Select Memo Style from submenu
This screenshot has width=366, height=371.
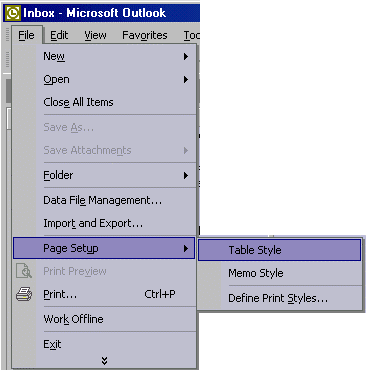tap(279, 273)
